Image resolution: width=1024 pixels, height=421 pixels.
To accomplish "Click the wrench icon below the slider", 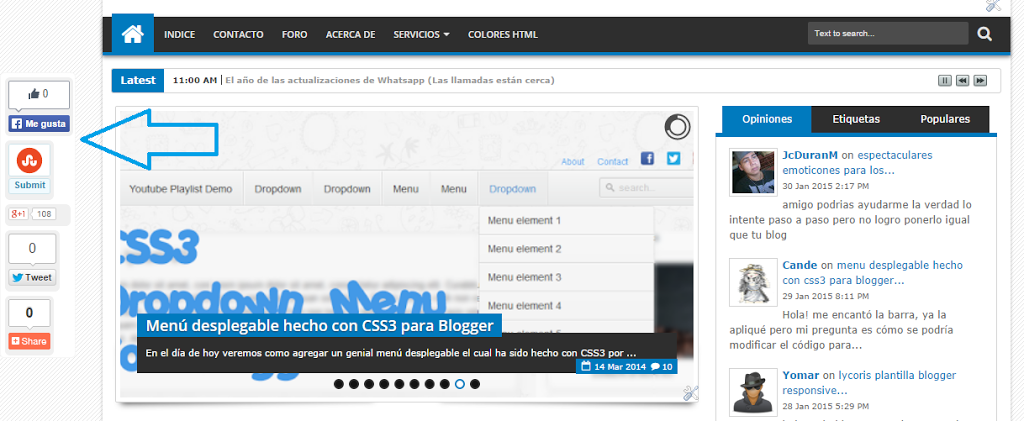I will coord(690,393).
